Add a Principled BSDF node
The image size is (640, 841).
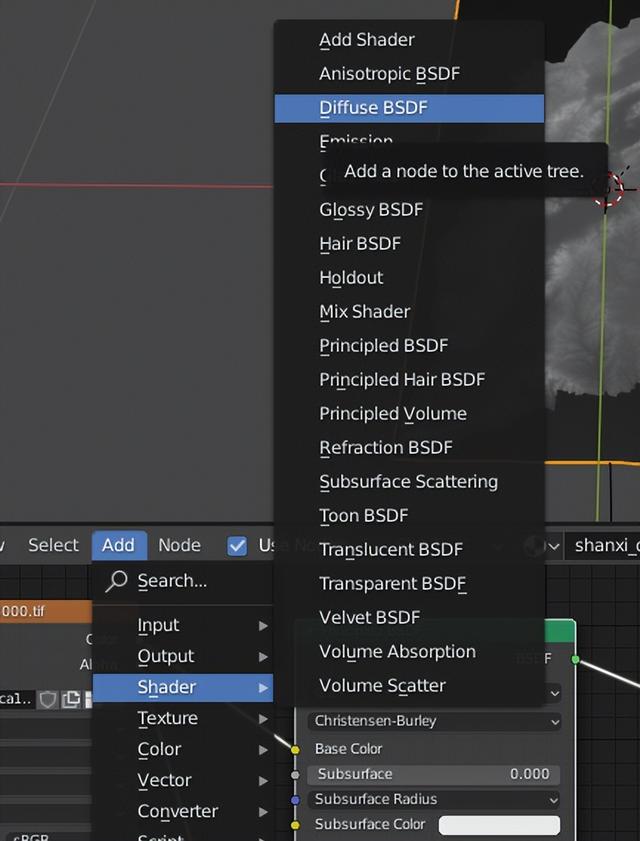[409, 346]
